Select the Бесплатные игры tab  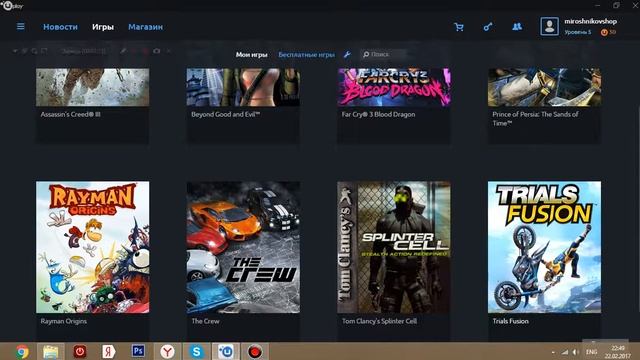pyautogui.click(x=307, y=54)
